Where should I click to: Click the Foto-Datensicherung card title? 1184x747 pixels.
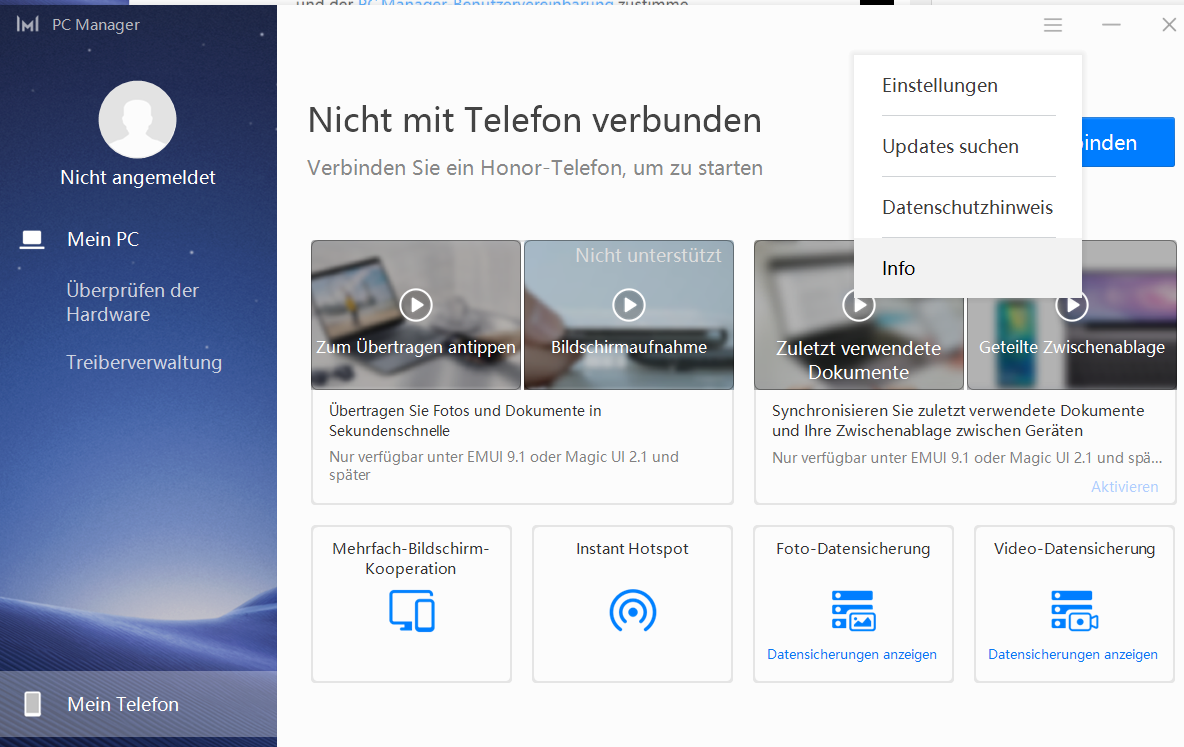(853, 549)
